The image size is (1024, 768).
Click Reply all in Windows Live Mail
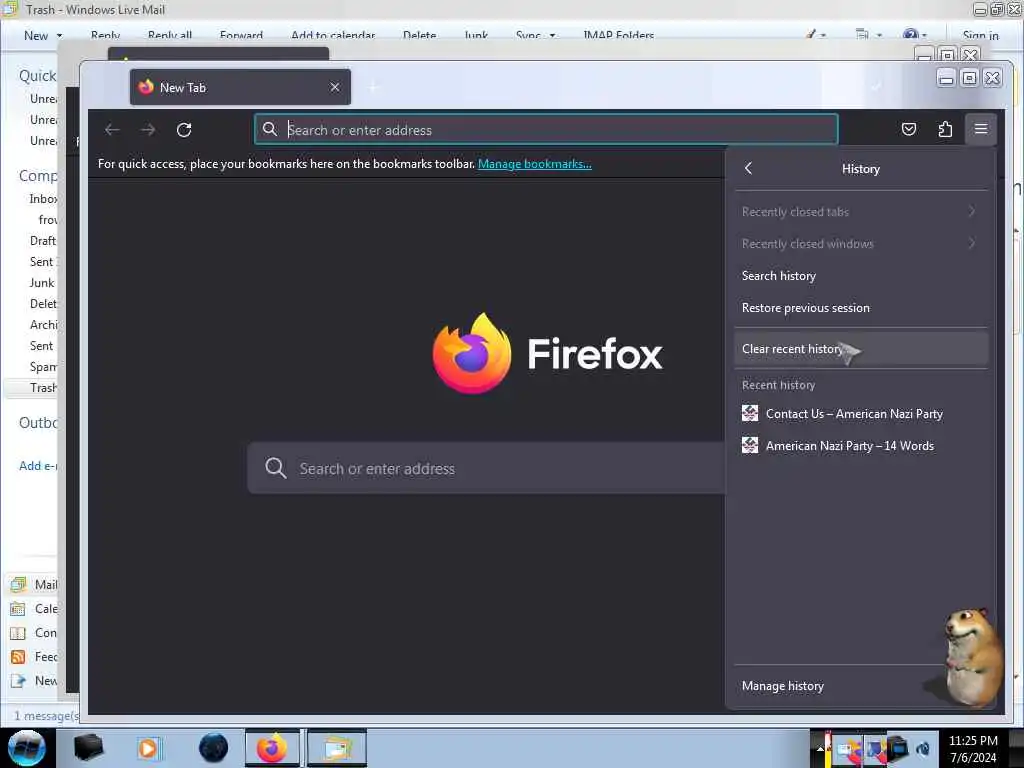tap(170, 35)
